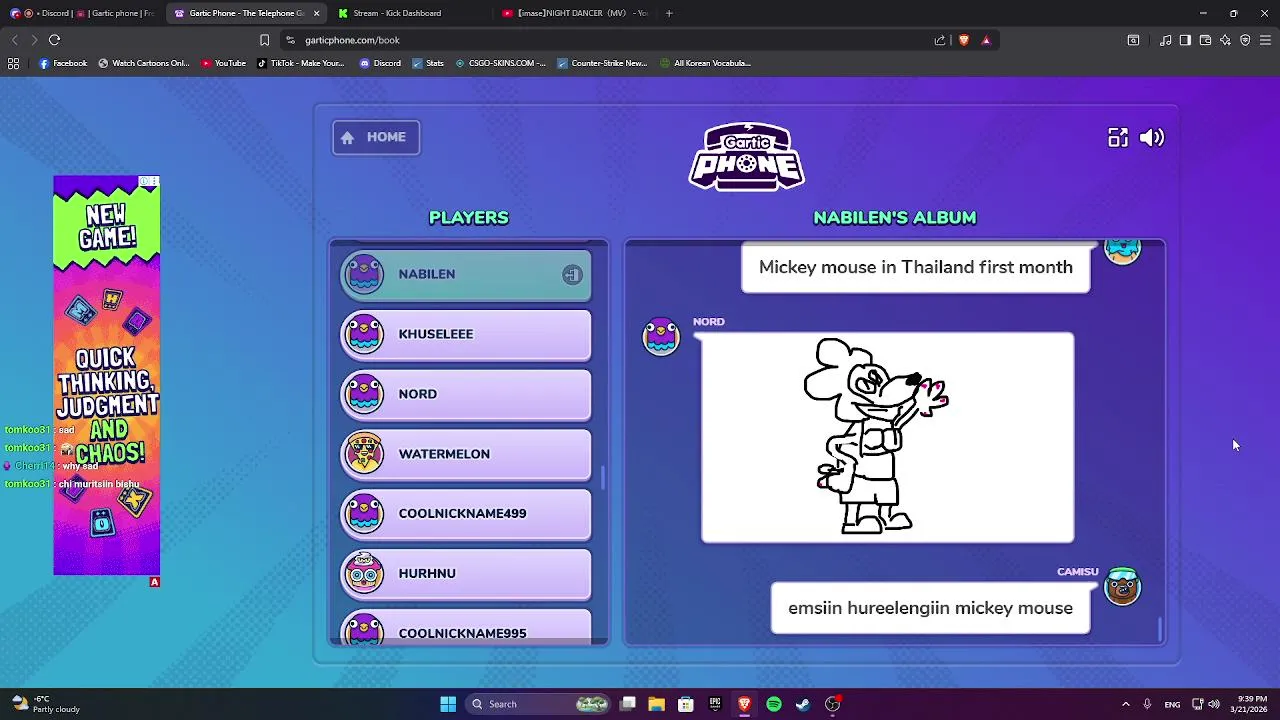Select player COOLNICKNAME499

click(466, 514)
